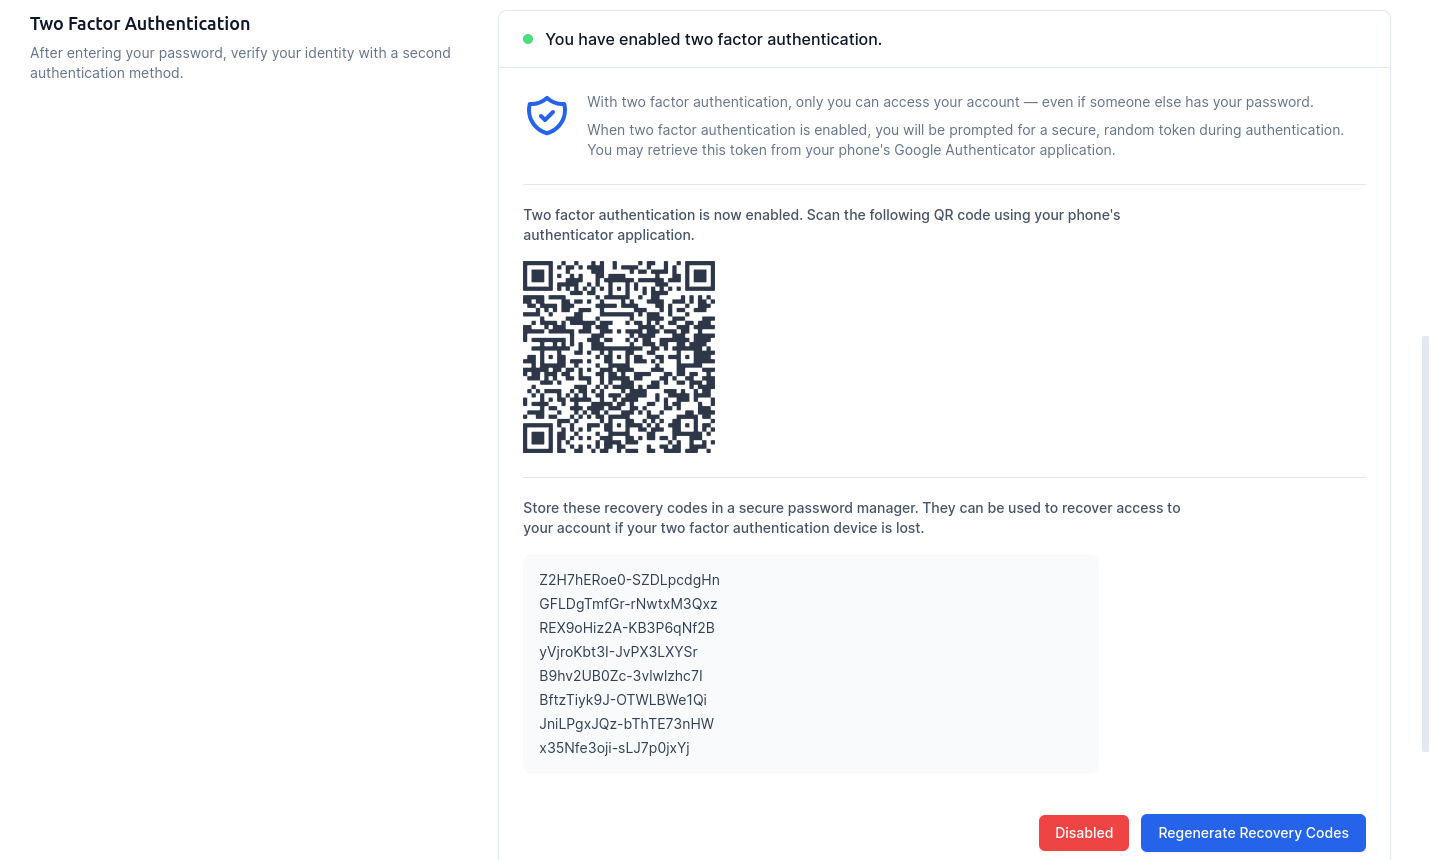The image size is (1429, 860).
Task: Click the Two Factor Authentication heading
Action: pyautogui.click(x=140, y=24)
